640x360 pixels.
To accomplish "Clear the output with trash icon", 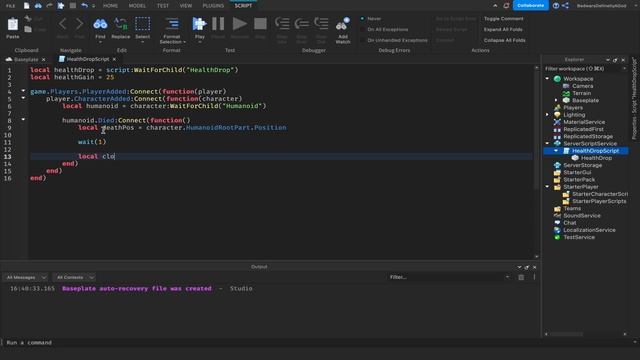I will 521,277.
